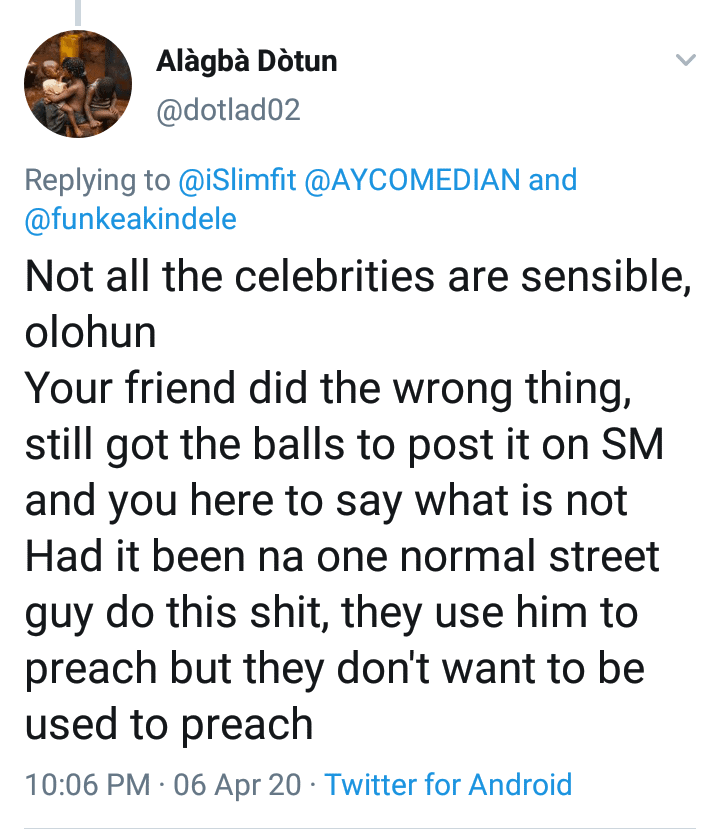720x839 pixels.
Task: Open the @funkeakindele mention link
Action: (x=130, y=218)
